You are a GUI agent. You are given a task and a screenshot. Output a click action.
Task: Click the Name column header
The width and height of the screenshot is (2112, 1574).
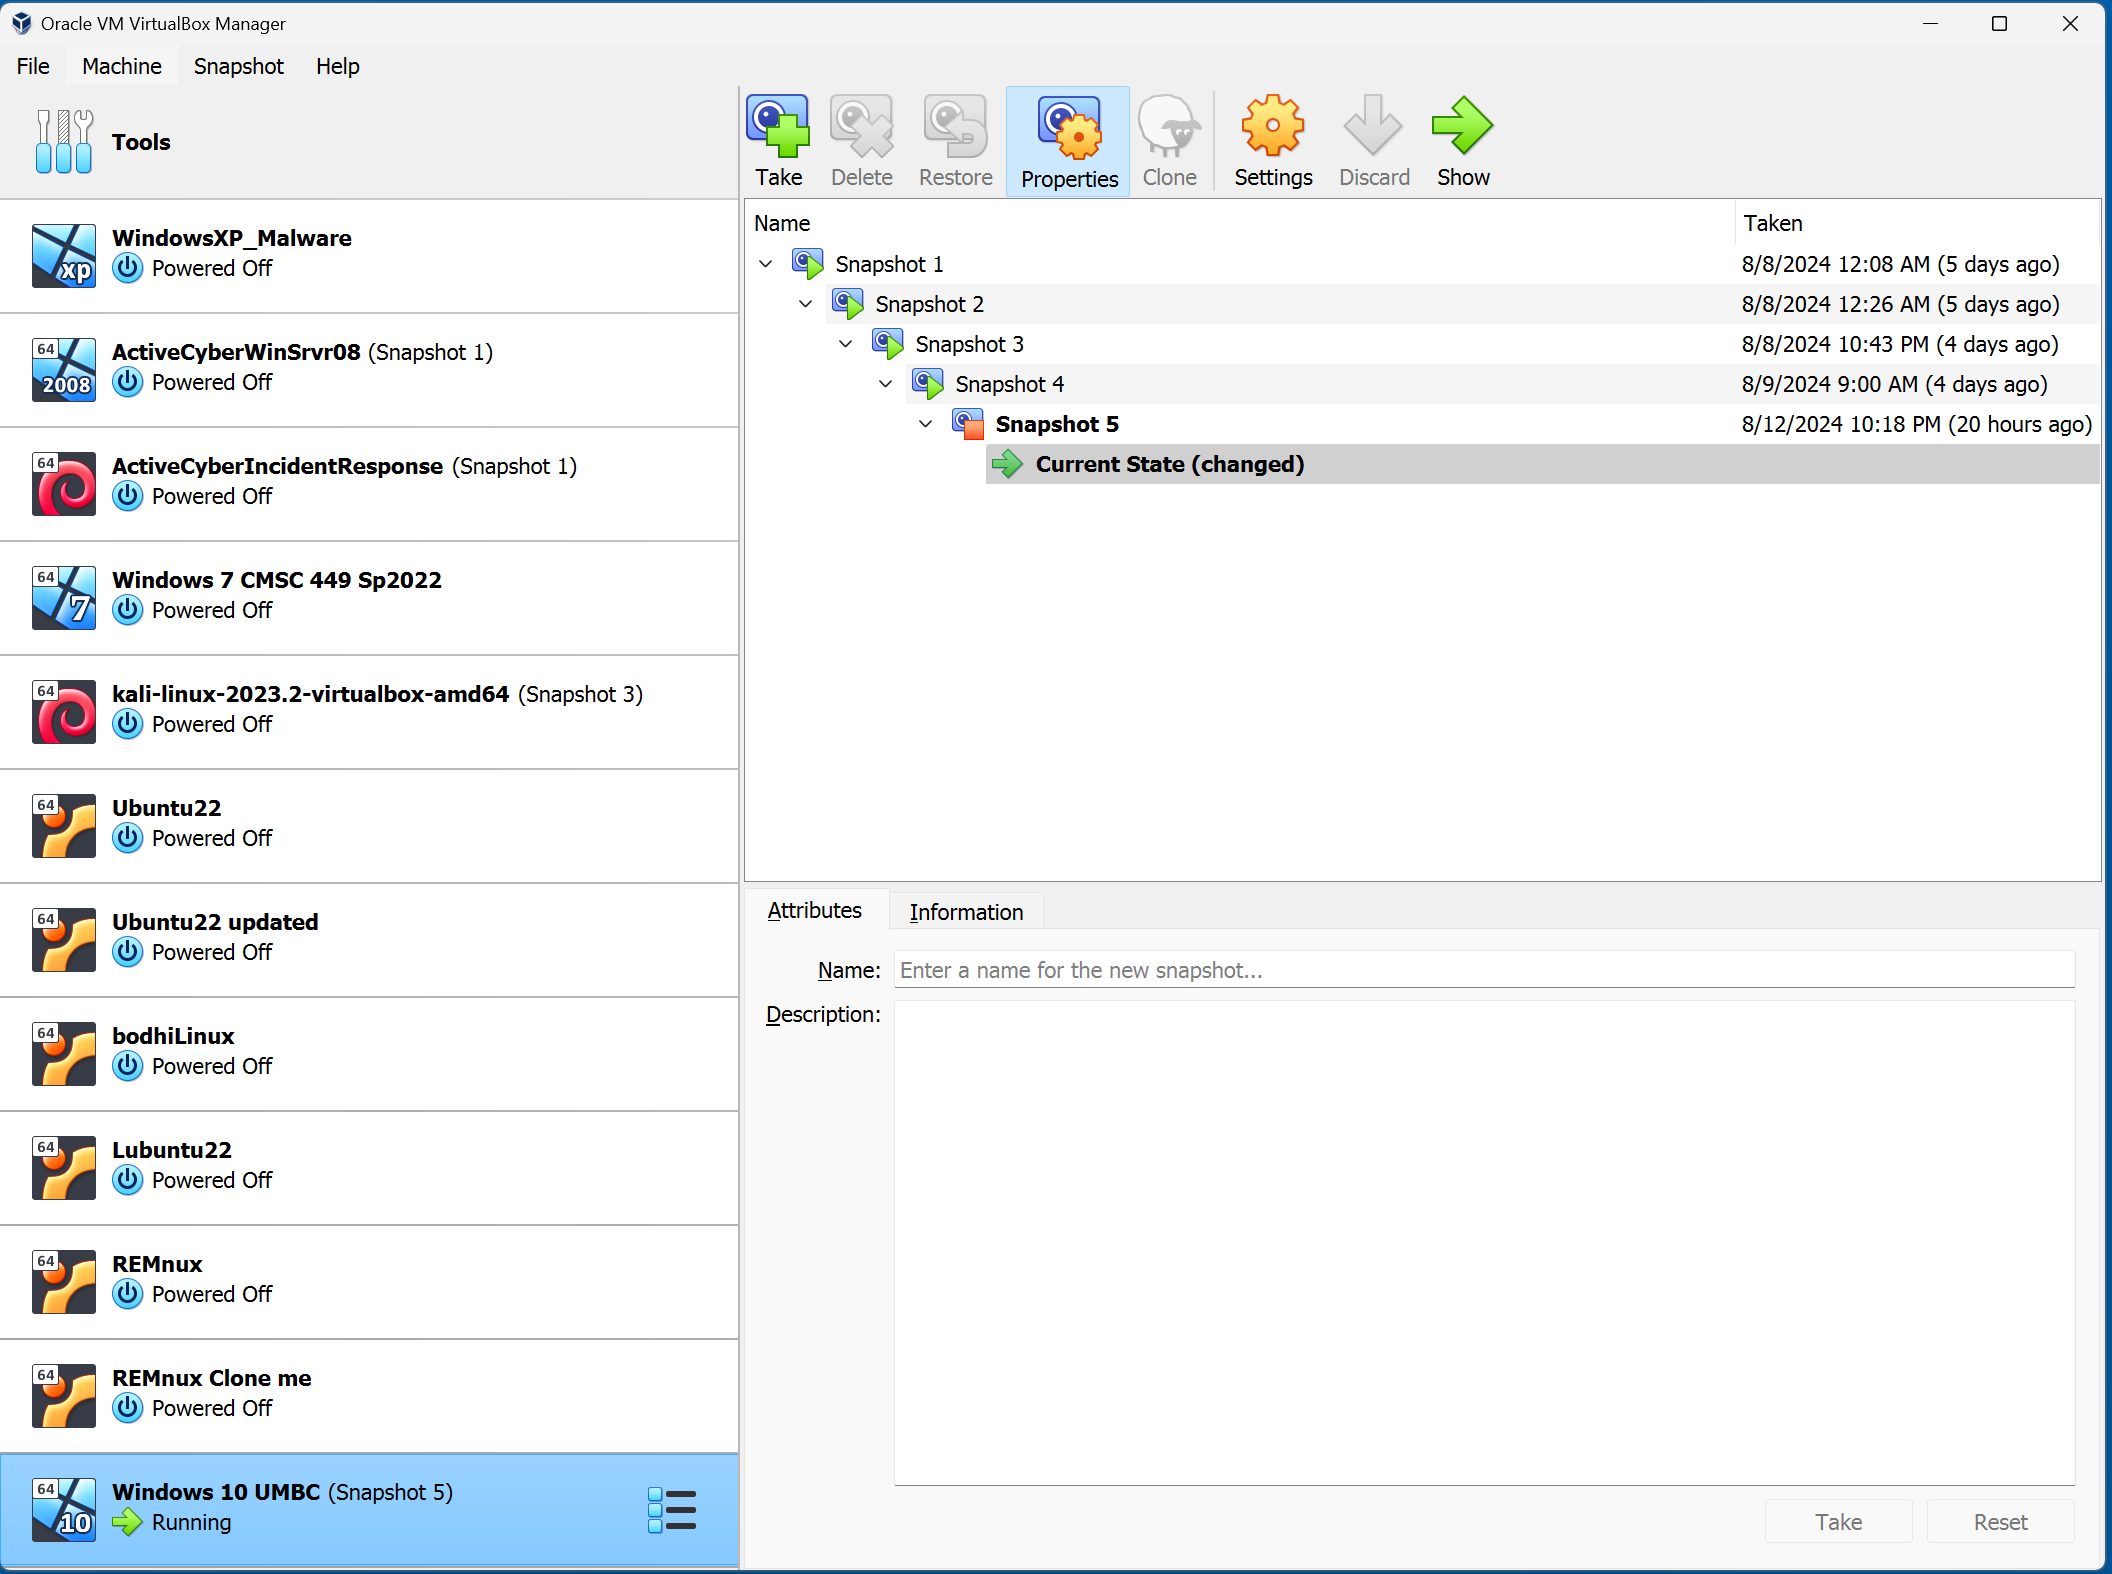(x=1240, y=223)
